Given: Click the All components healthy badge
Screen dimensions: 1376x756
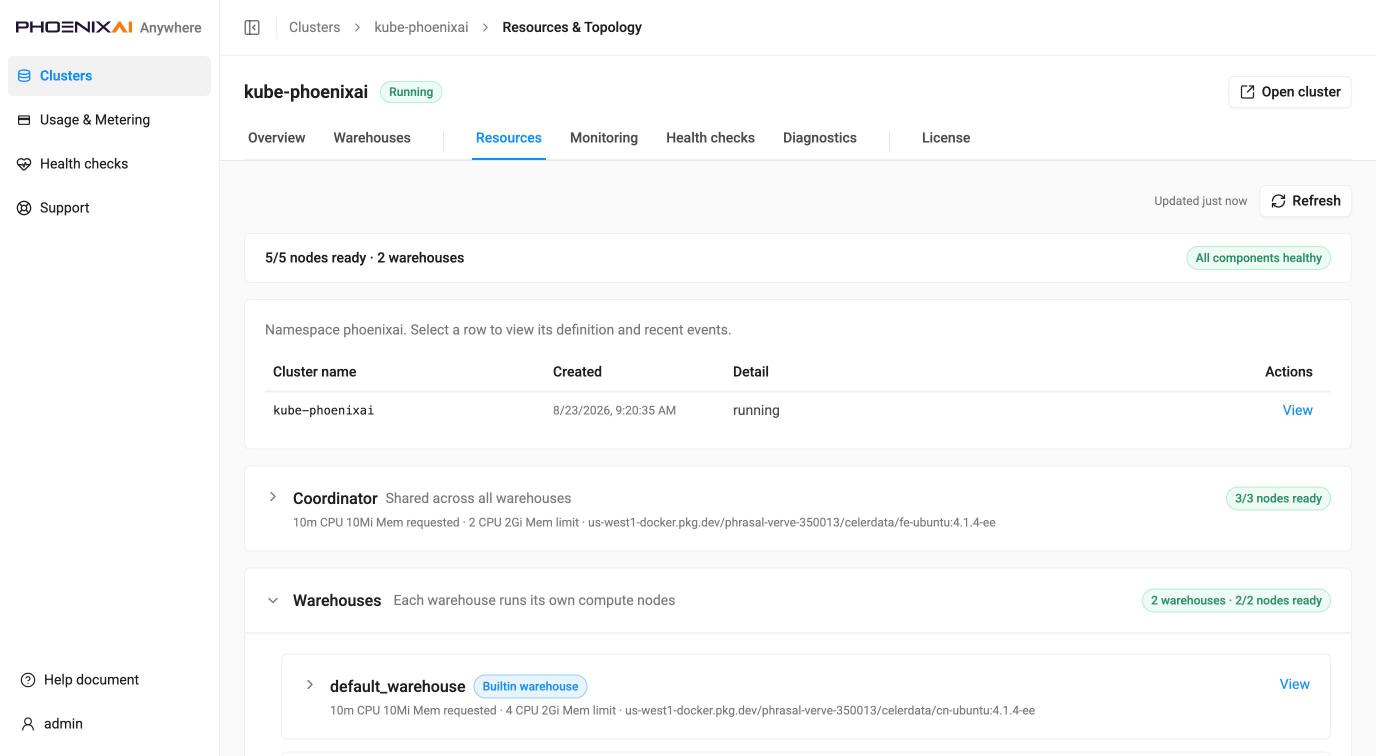Looking at the screenshot, I should [x=1258, y=258].
